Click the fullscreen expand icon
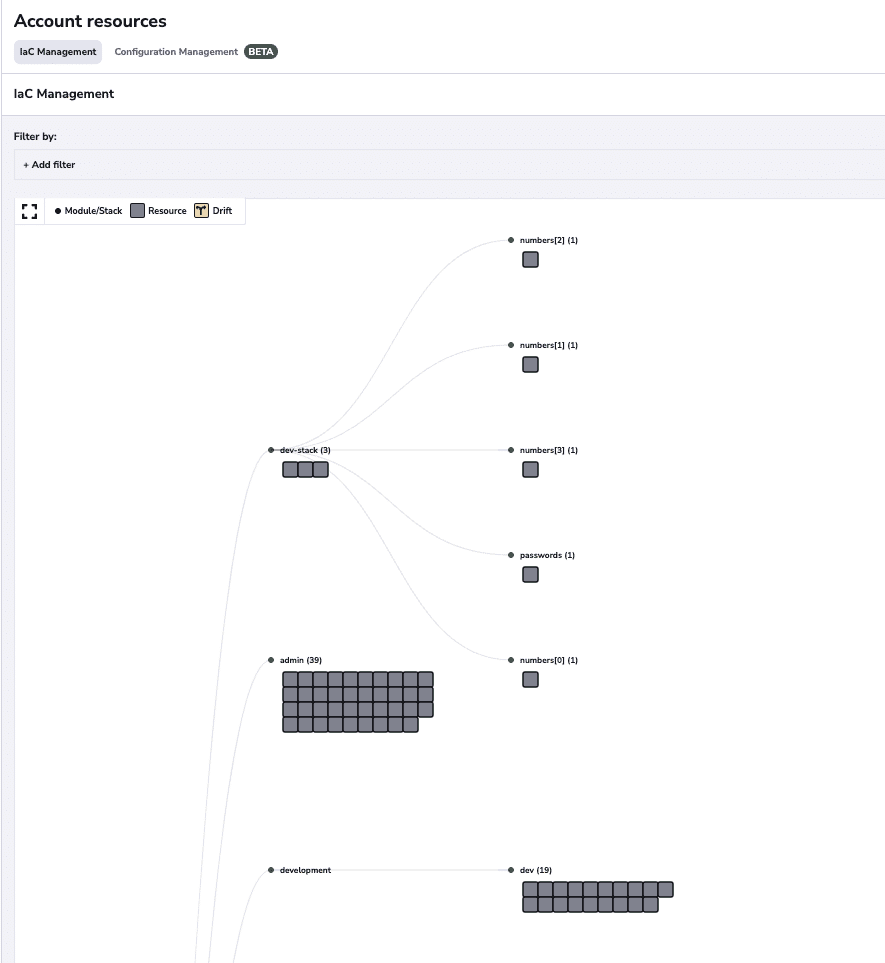The height and width of the screenshot is (963, 885). 29,211
